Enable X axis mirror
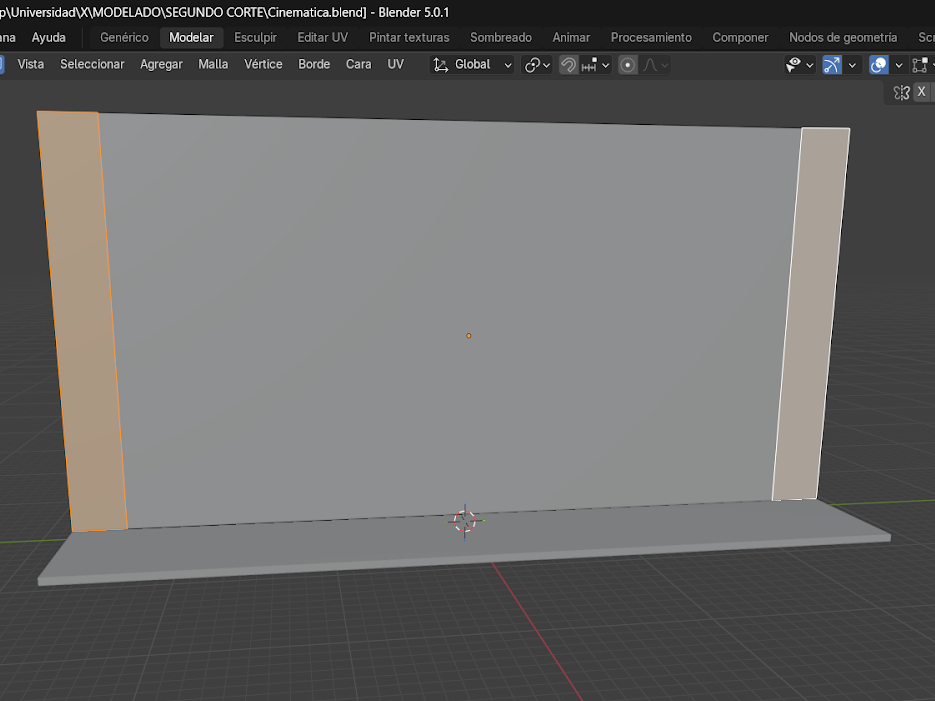Screen dimensions: 935x701 coord(922,92)
